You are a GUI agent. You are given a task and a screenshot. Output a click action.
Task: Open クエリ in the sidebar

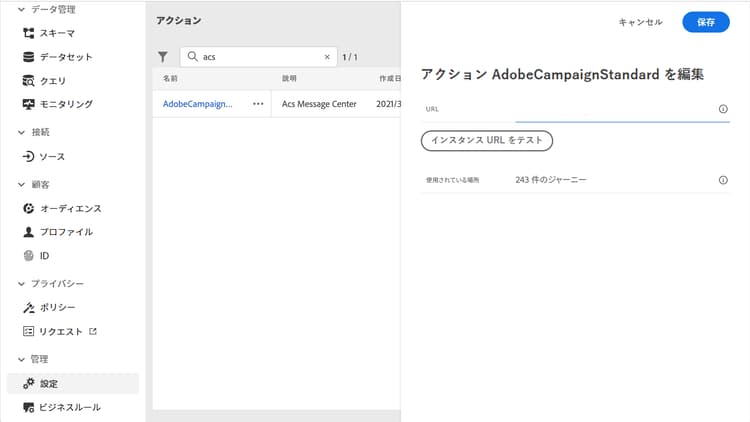coord(52,80)
